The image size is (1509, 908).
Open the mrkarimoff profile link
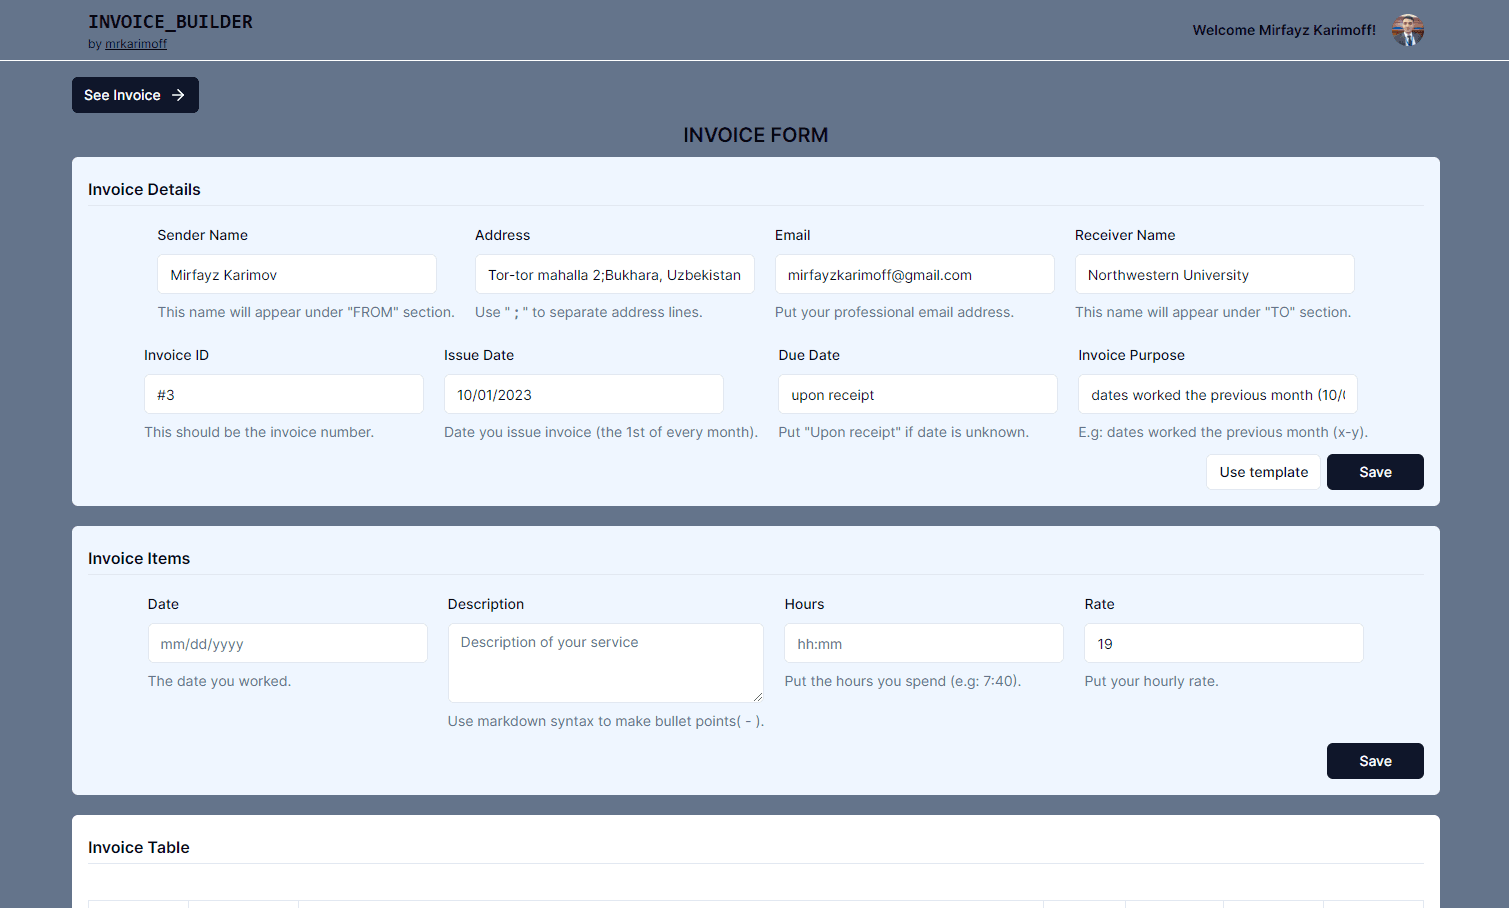pyautogui.click(x=135, y=43)
